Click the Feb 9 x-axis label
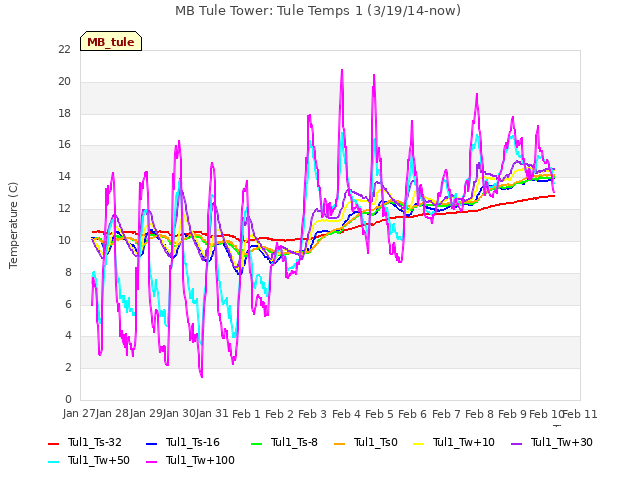640x480 pixels. 513,414
